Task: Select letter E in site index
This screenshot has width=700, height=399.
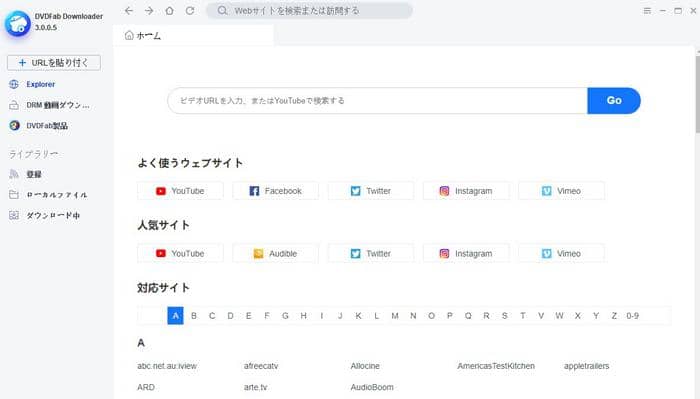Action: click(249, 316)
